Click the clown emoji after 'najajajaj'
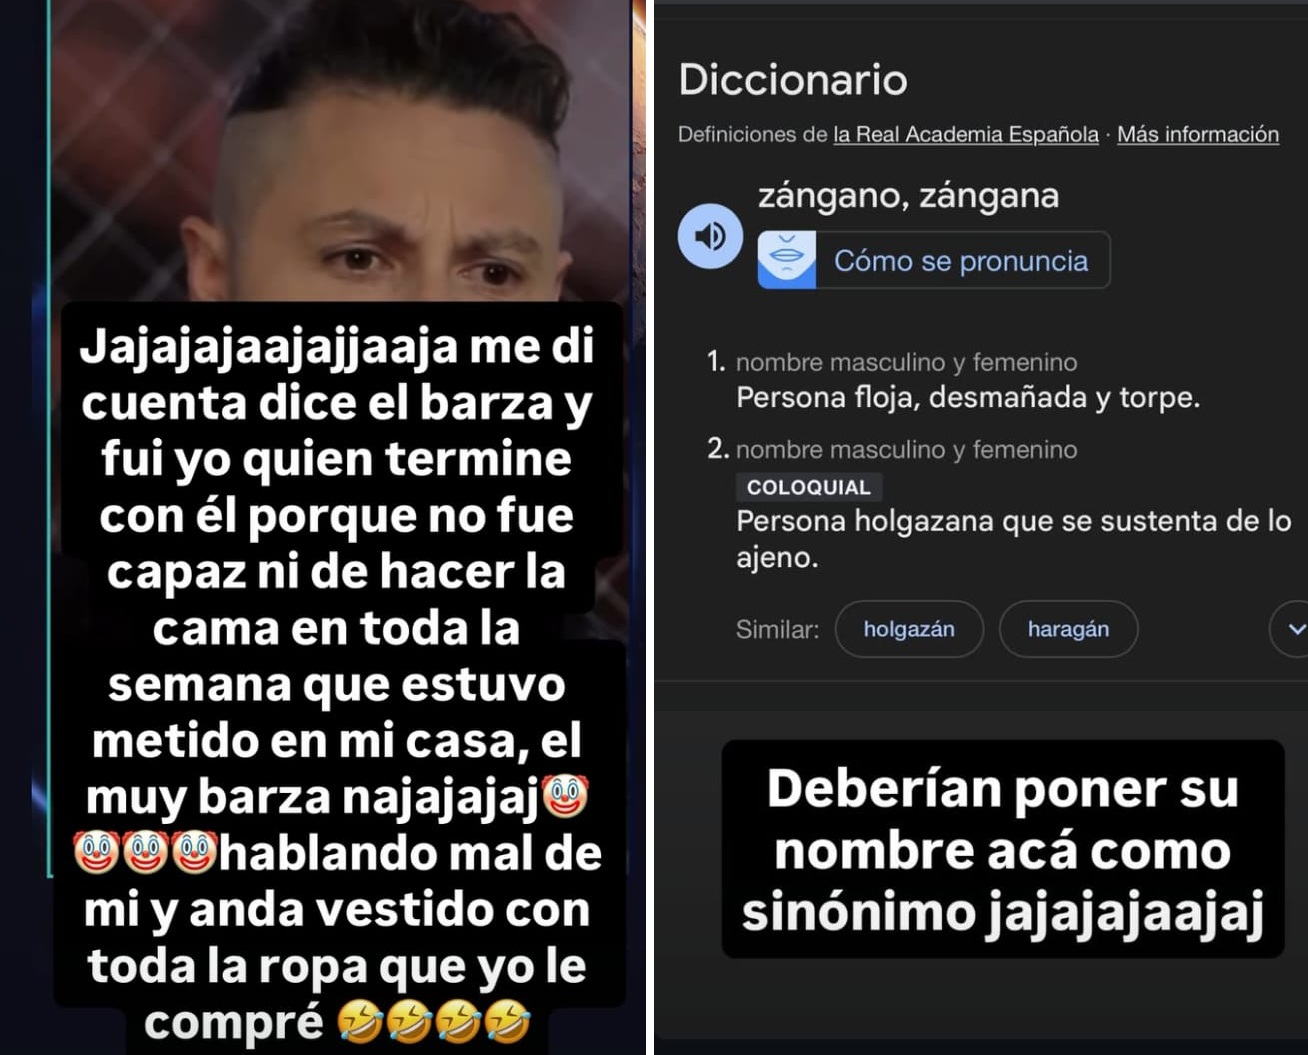The width and height of the screenshot is (1308, 1055). pos(565,796)
